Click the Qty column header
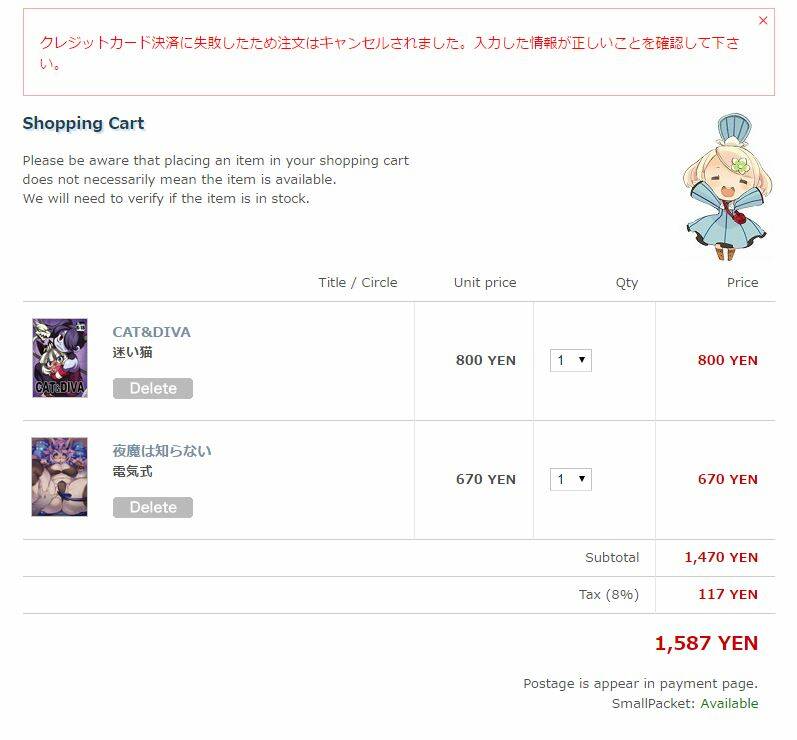This screenshot has width=797, height=740. pyautogui.click(x=627, y=283)
